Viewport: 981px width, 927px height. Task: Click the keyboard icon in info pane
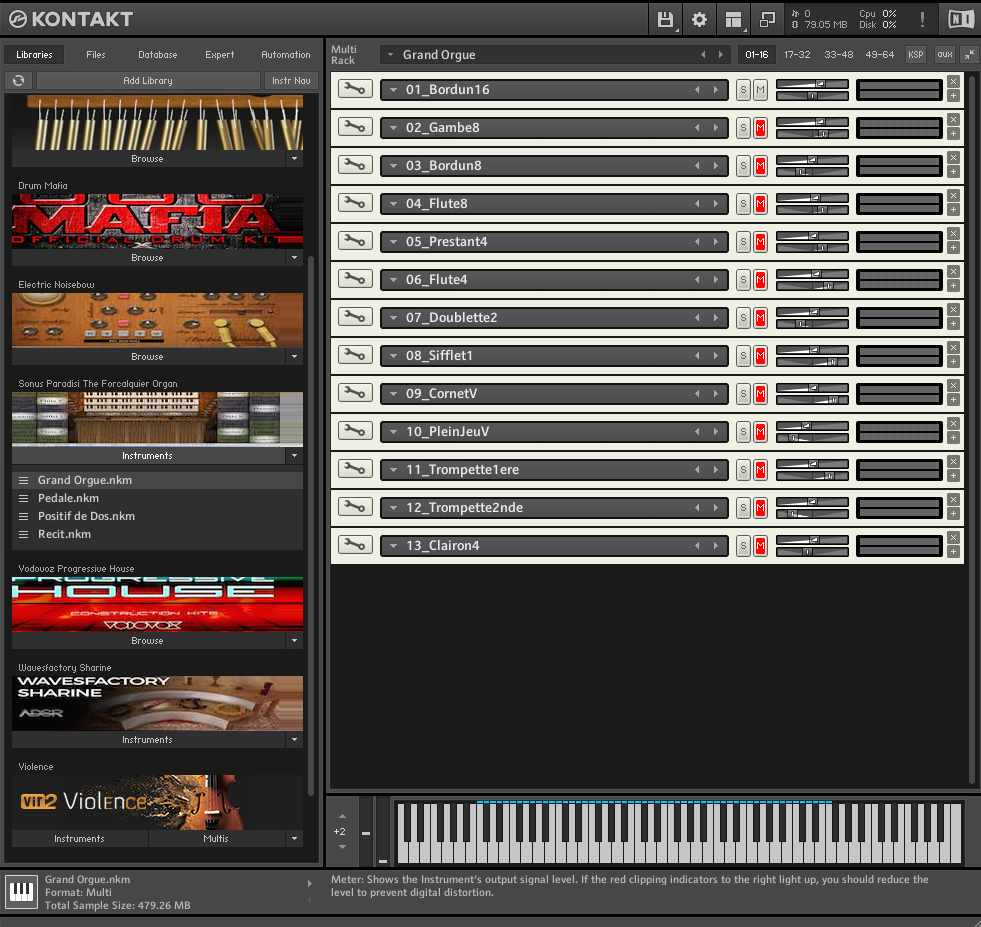pos(21,891)
